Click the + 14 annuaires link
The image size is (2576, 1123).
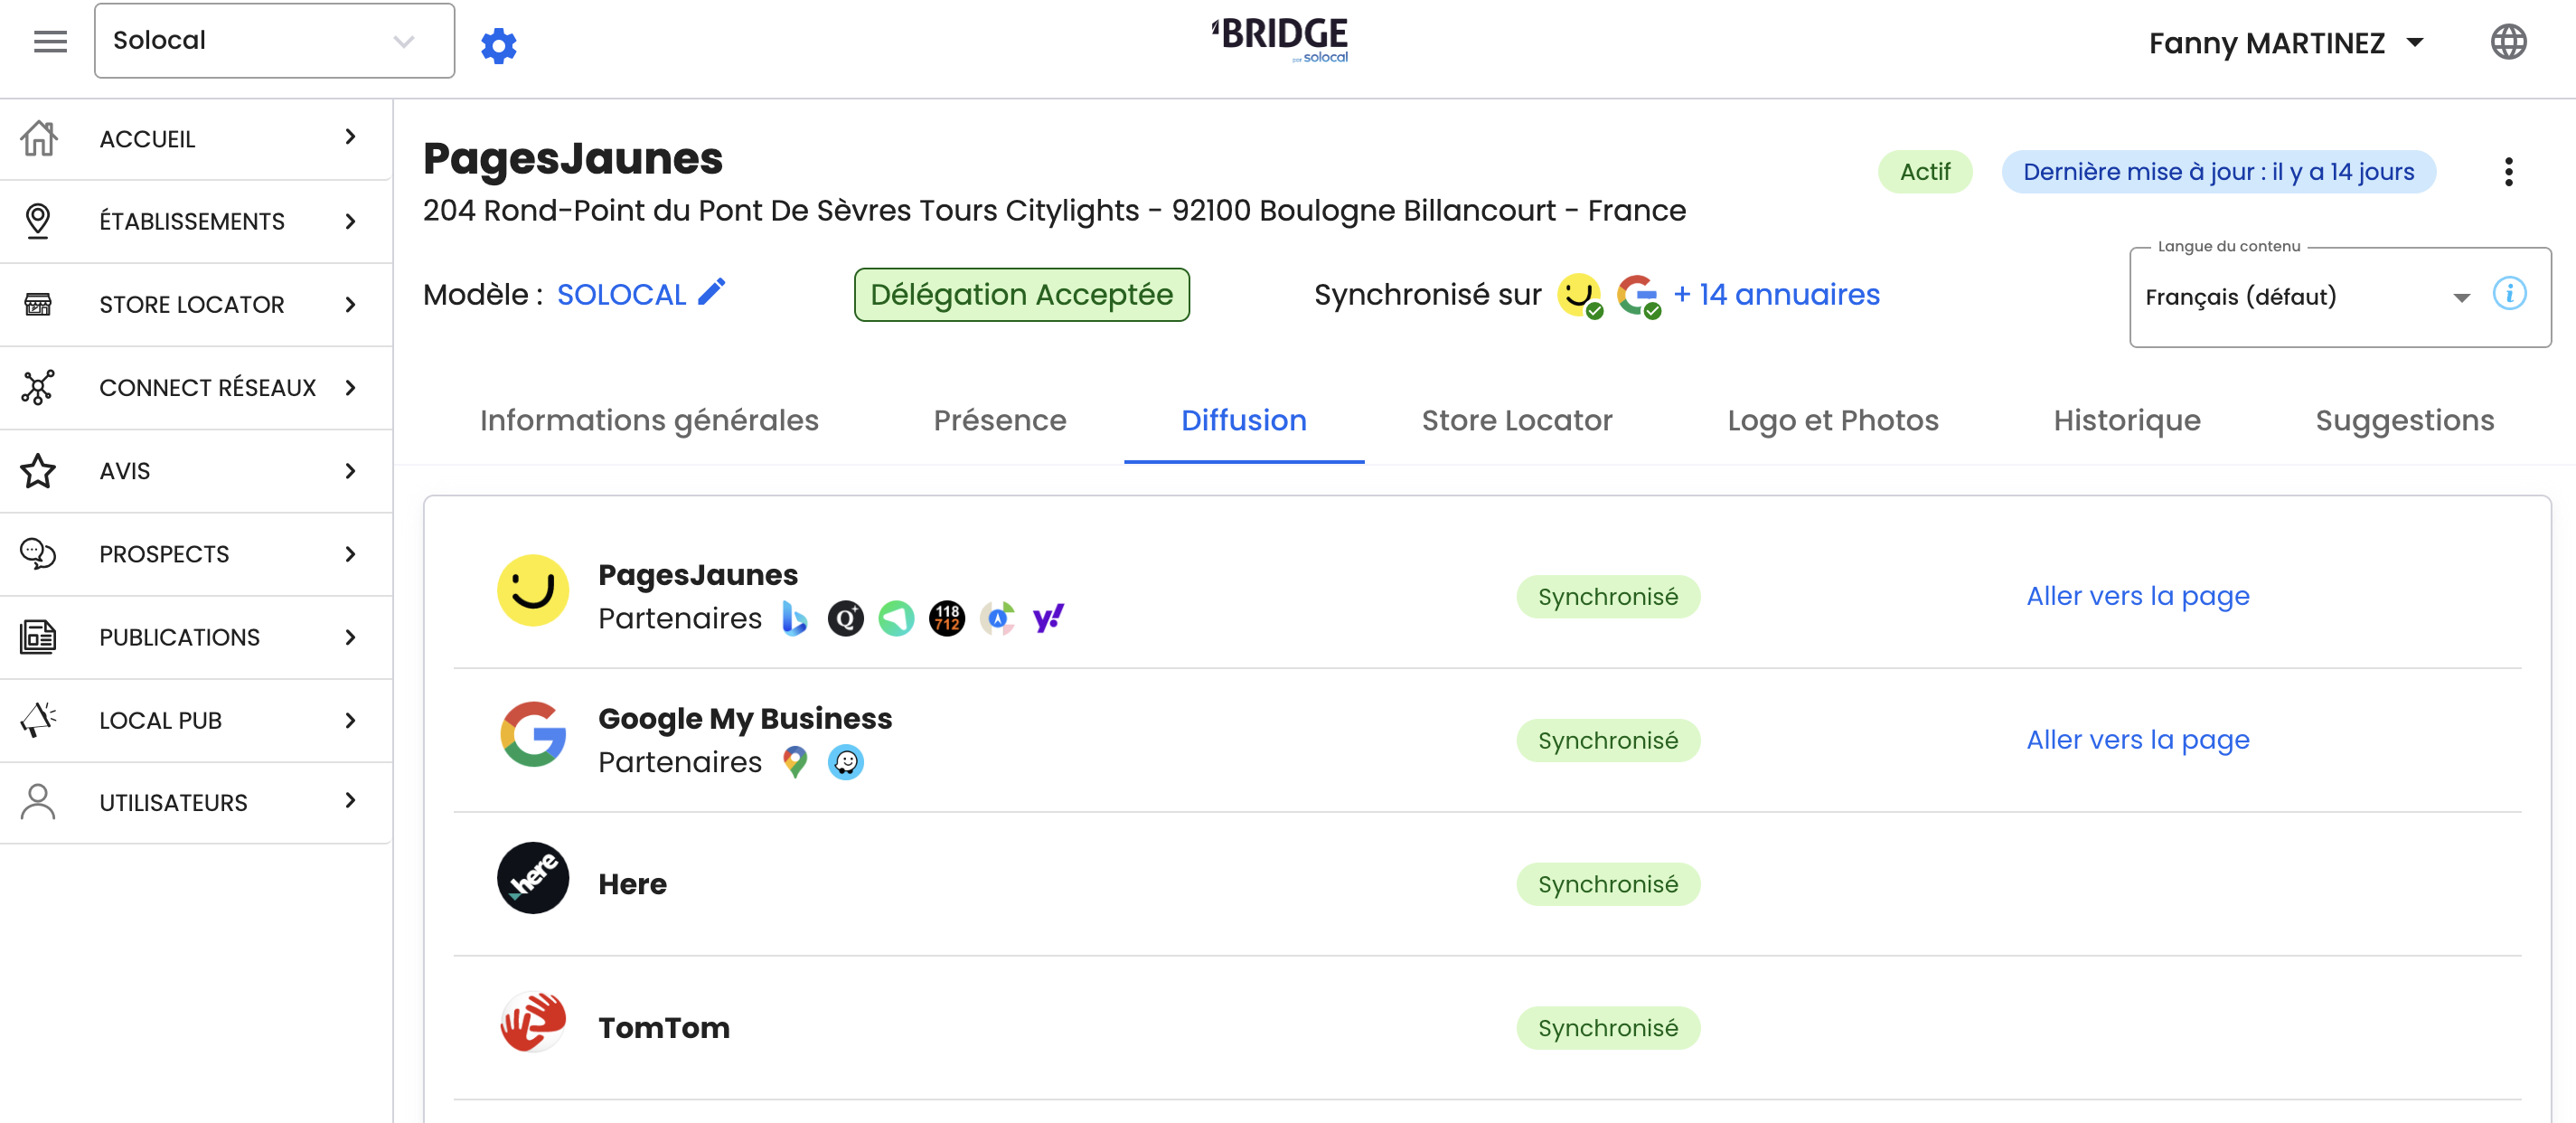pyautogui.click(x=1776, y=294)
